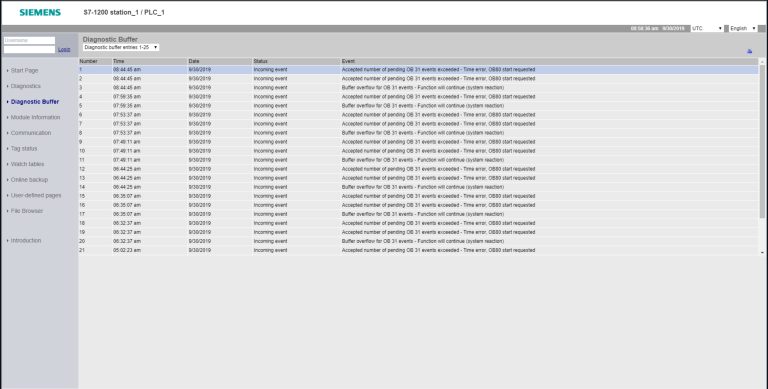Click the Incoming event status in entry 7
Image resolution: width=768 pixels, height=389 pixels.
click(270, 124)
